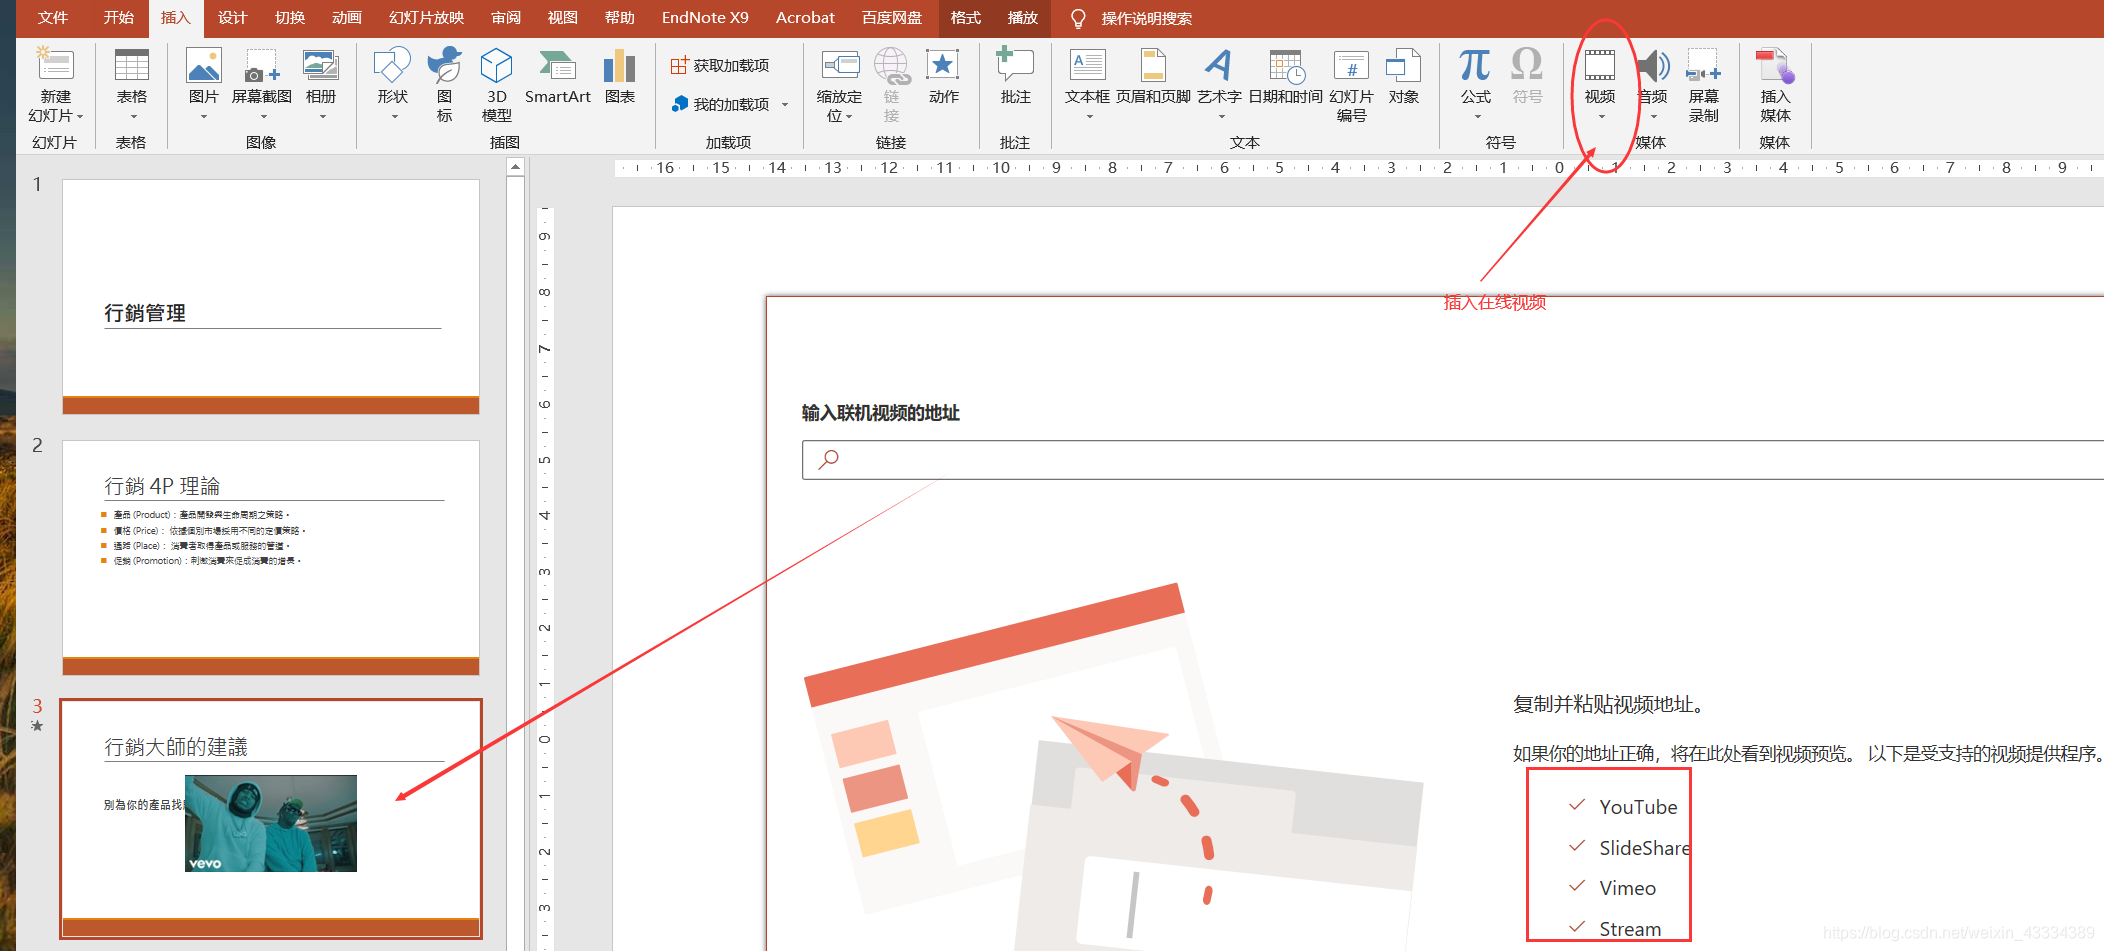The width and height of the screenshot is (2104, 951).
Task: Switch to the Animations (动画) tab
Action: point(347,18)
